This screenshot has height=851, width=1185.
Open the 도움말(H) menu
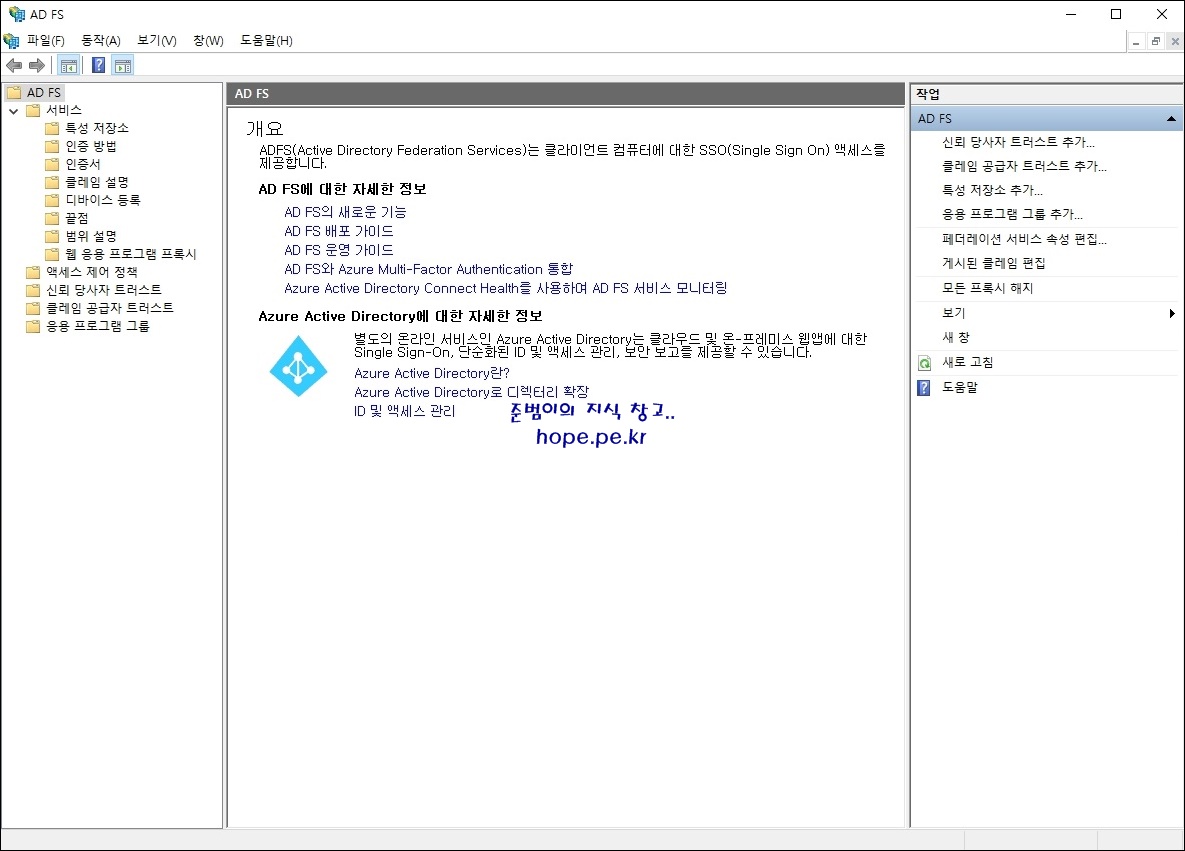[x=266, y=41]
